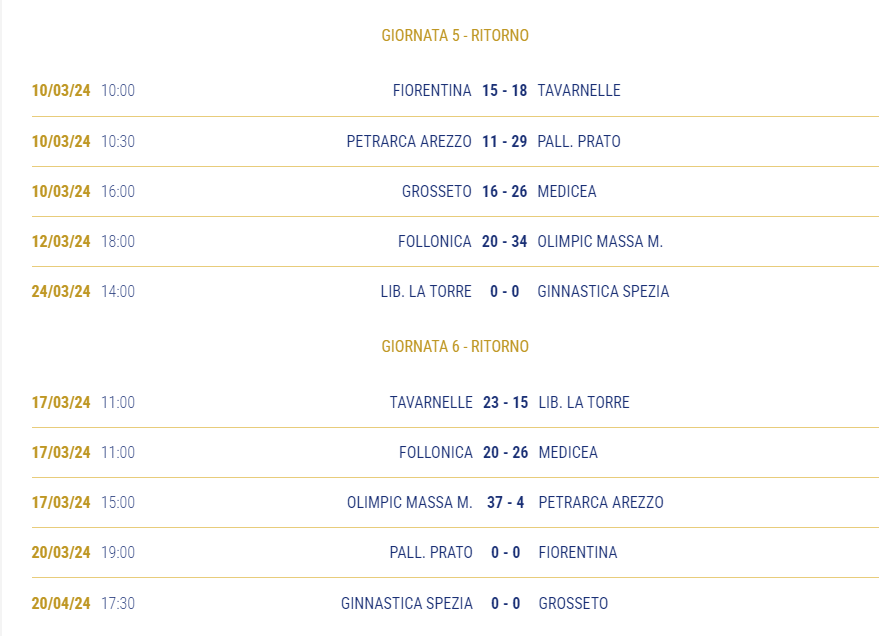The width and height of the screenshot is (883, 636).
Task: Select Grosseto away team in the 17:30 match
Action: 573,603
